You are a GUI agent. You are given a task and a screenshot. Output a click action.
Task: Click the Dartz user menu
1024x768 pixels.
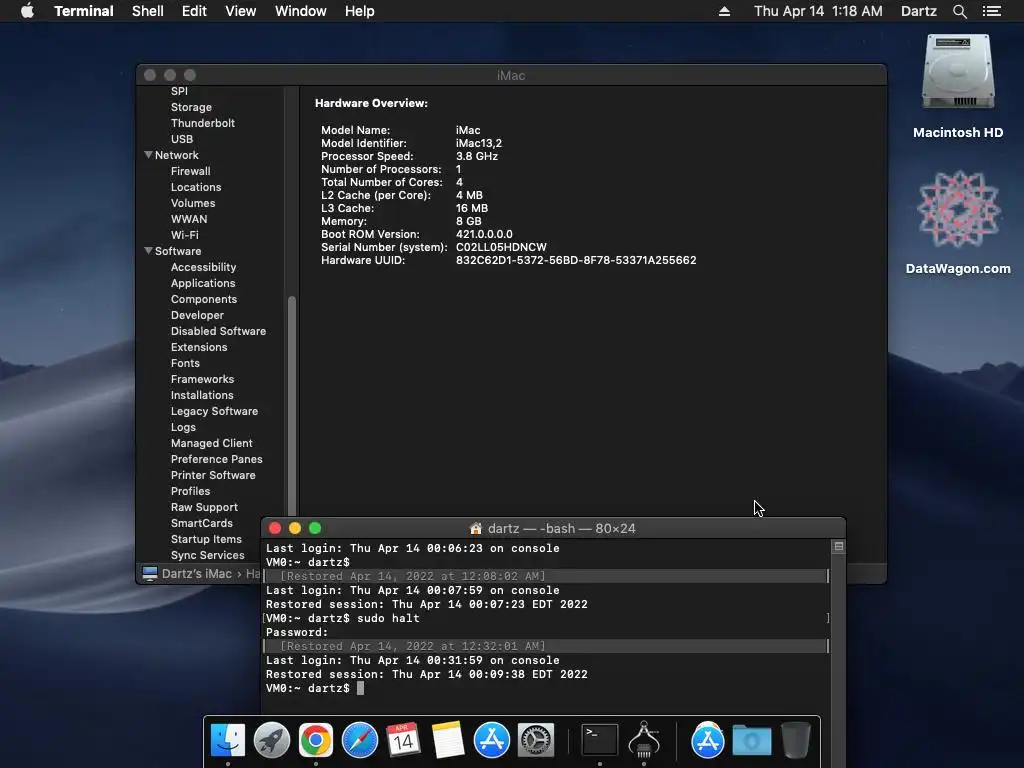(x=918, y=11)
